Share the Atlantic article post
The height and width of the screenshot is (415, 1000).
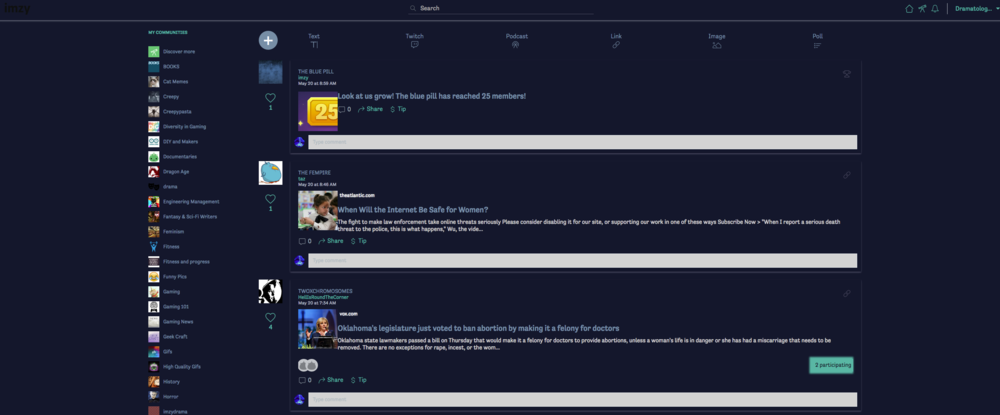pos(330,241)
